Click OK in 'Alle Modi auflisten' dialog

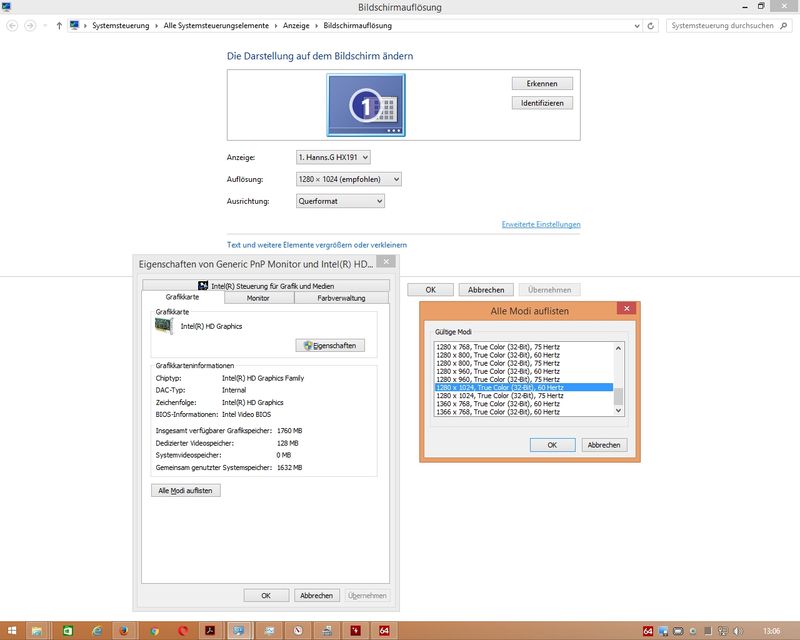553,445
